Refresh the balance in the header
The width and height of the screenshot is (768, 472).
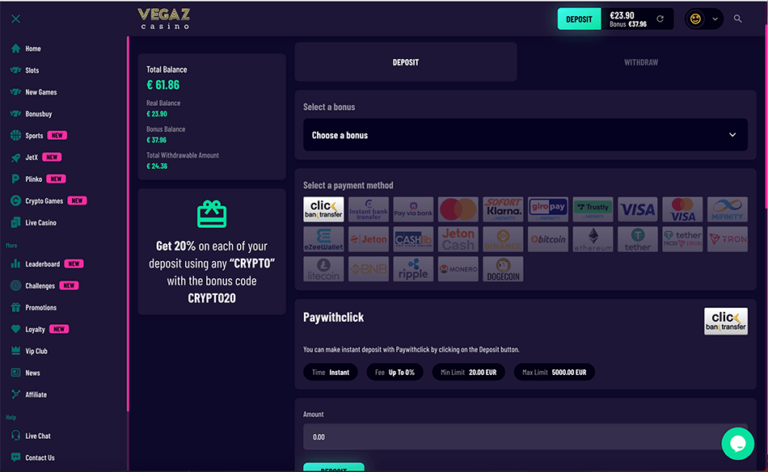coord(660,19)
